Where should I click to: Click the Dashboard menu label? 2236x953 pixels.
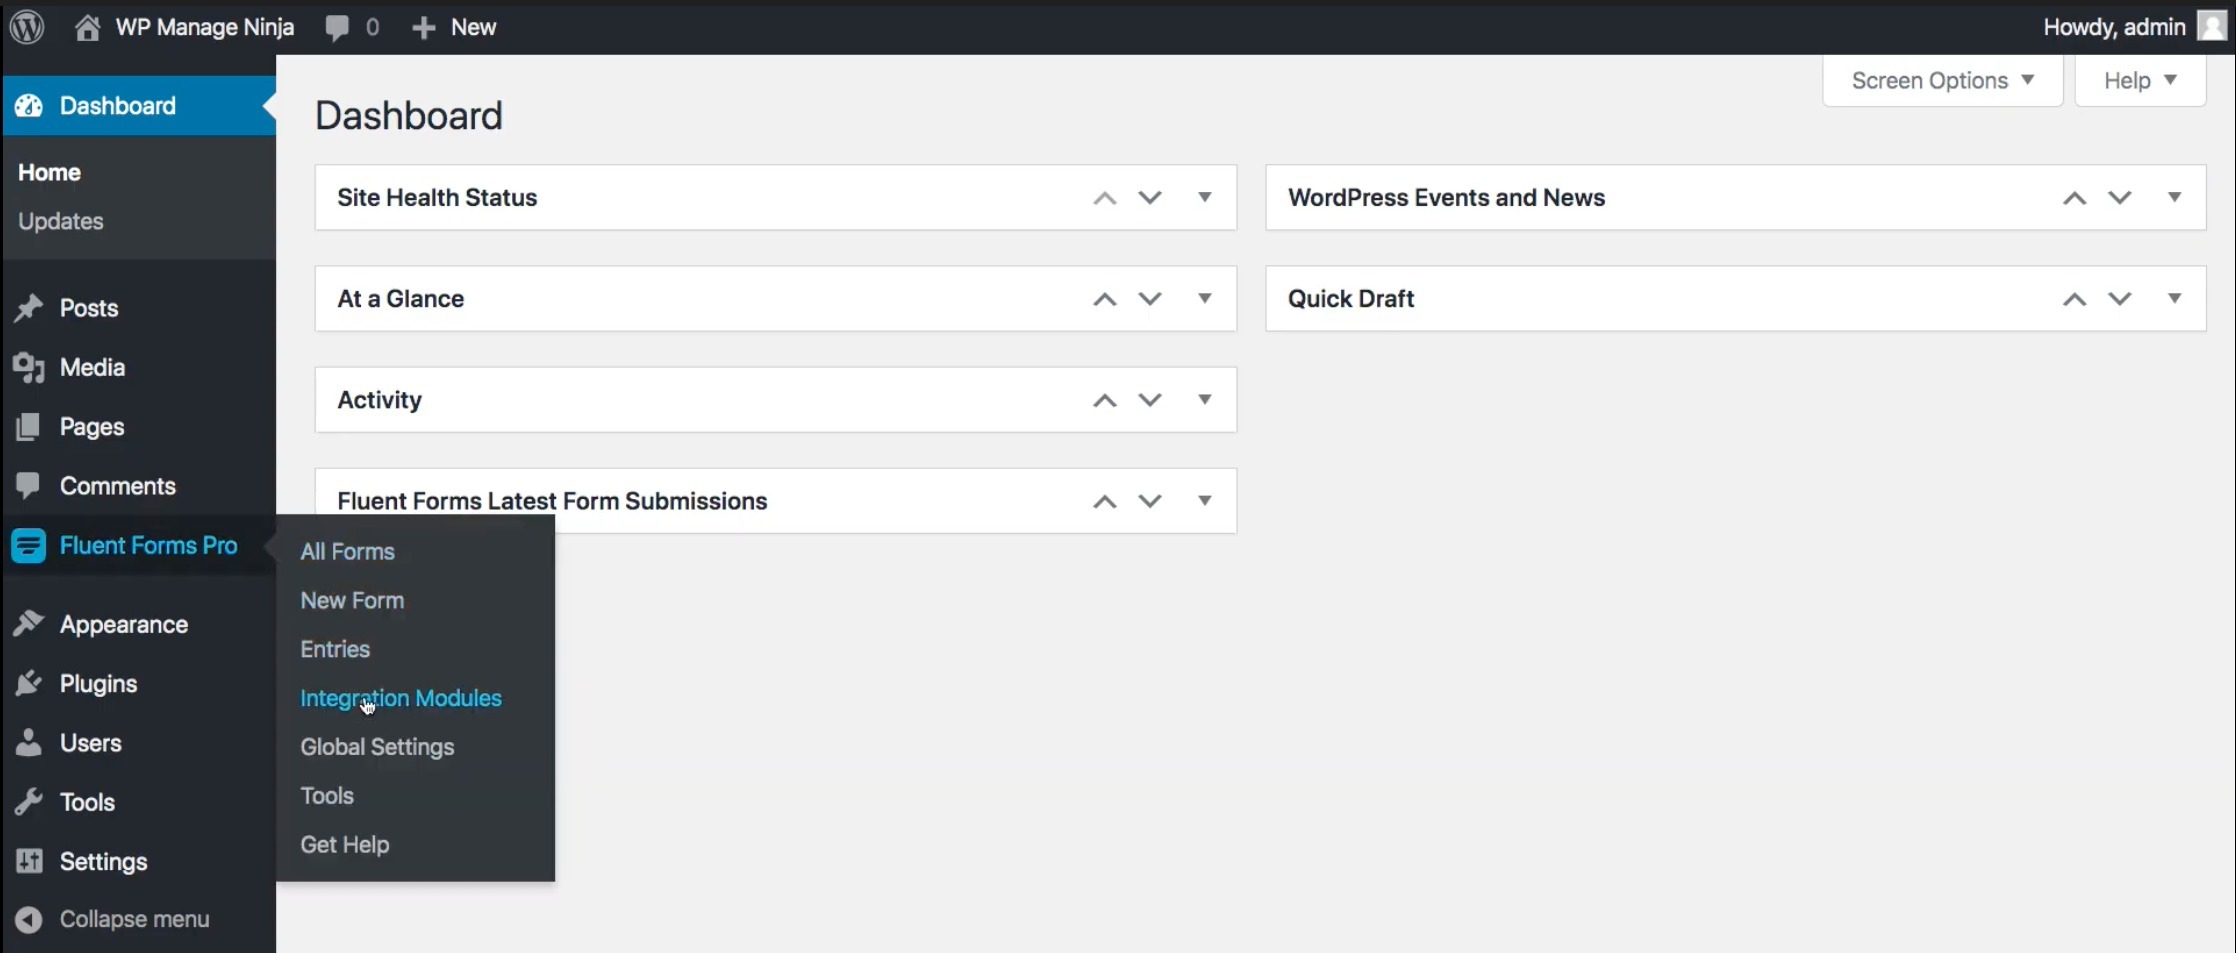pos(117,105)
